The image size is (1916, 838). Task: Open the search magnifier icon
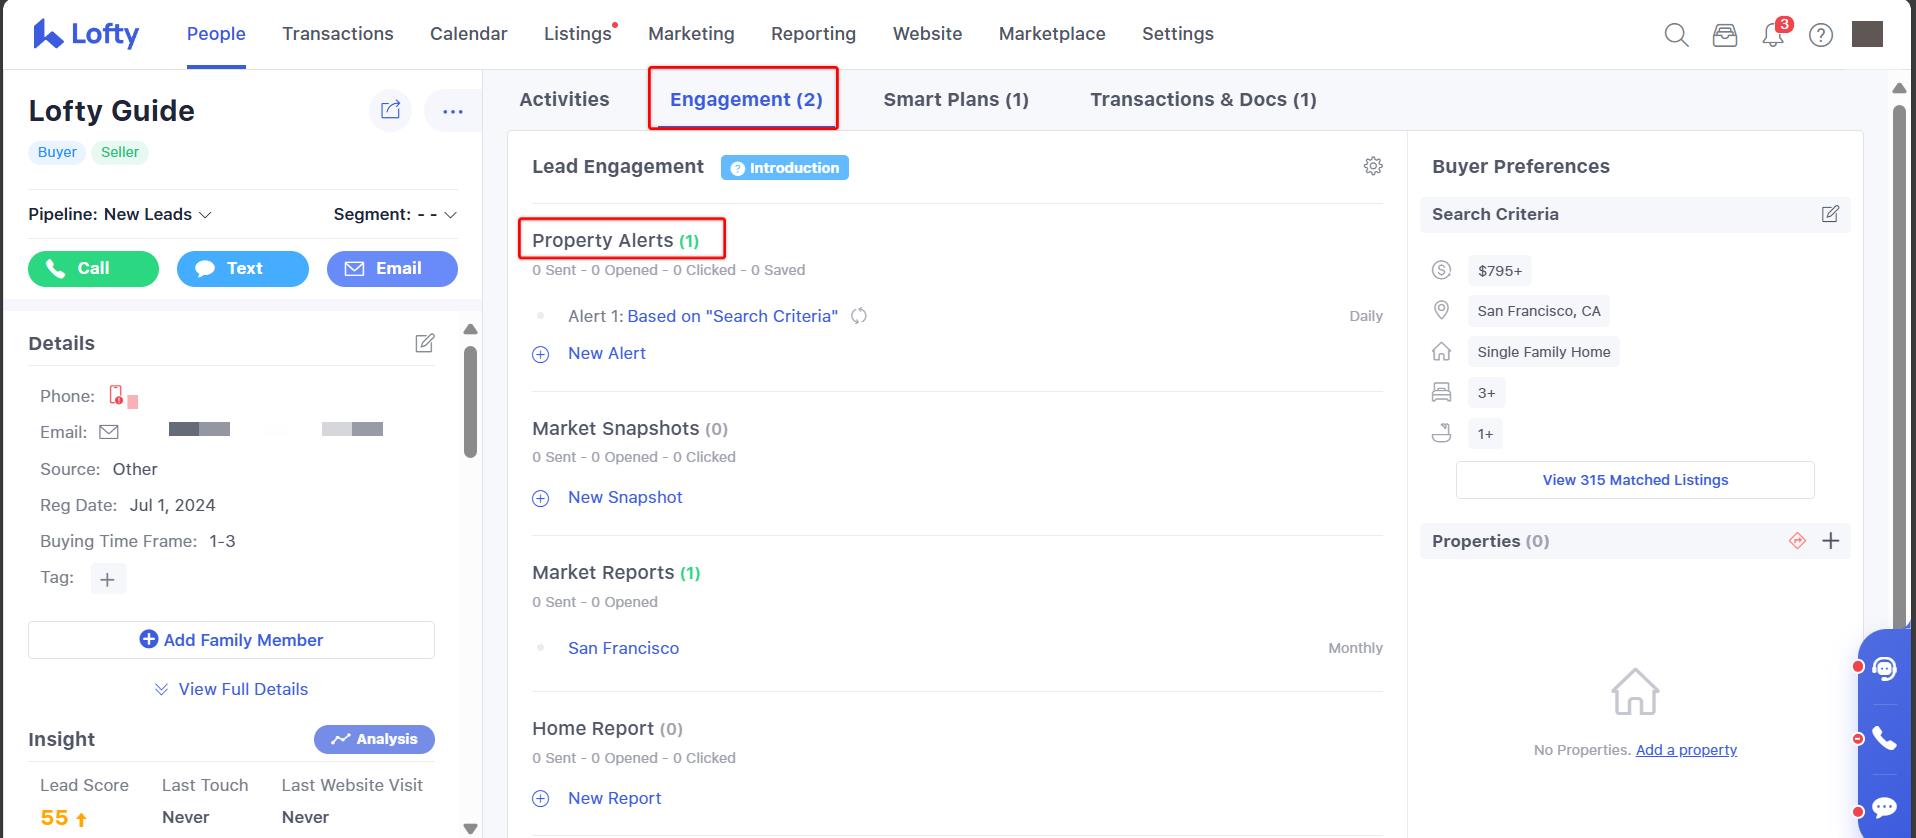click(x=1676, y=35)
